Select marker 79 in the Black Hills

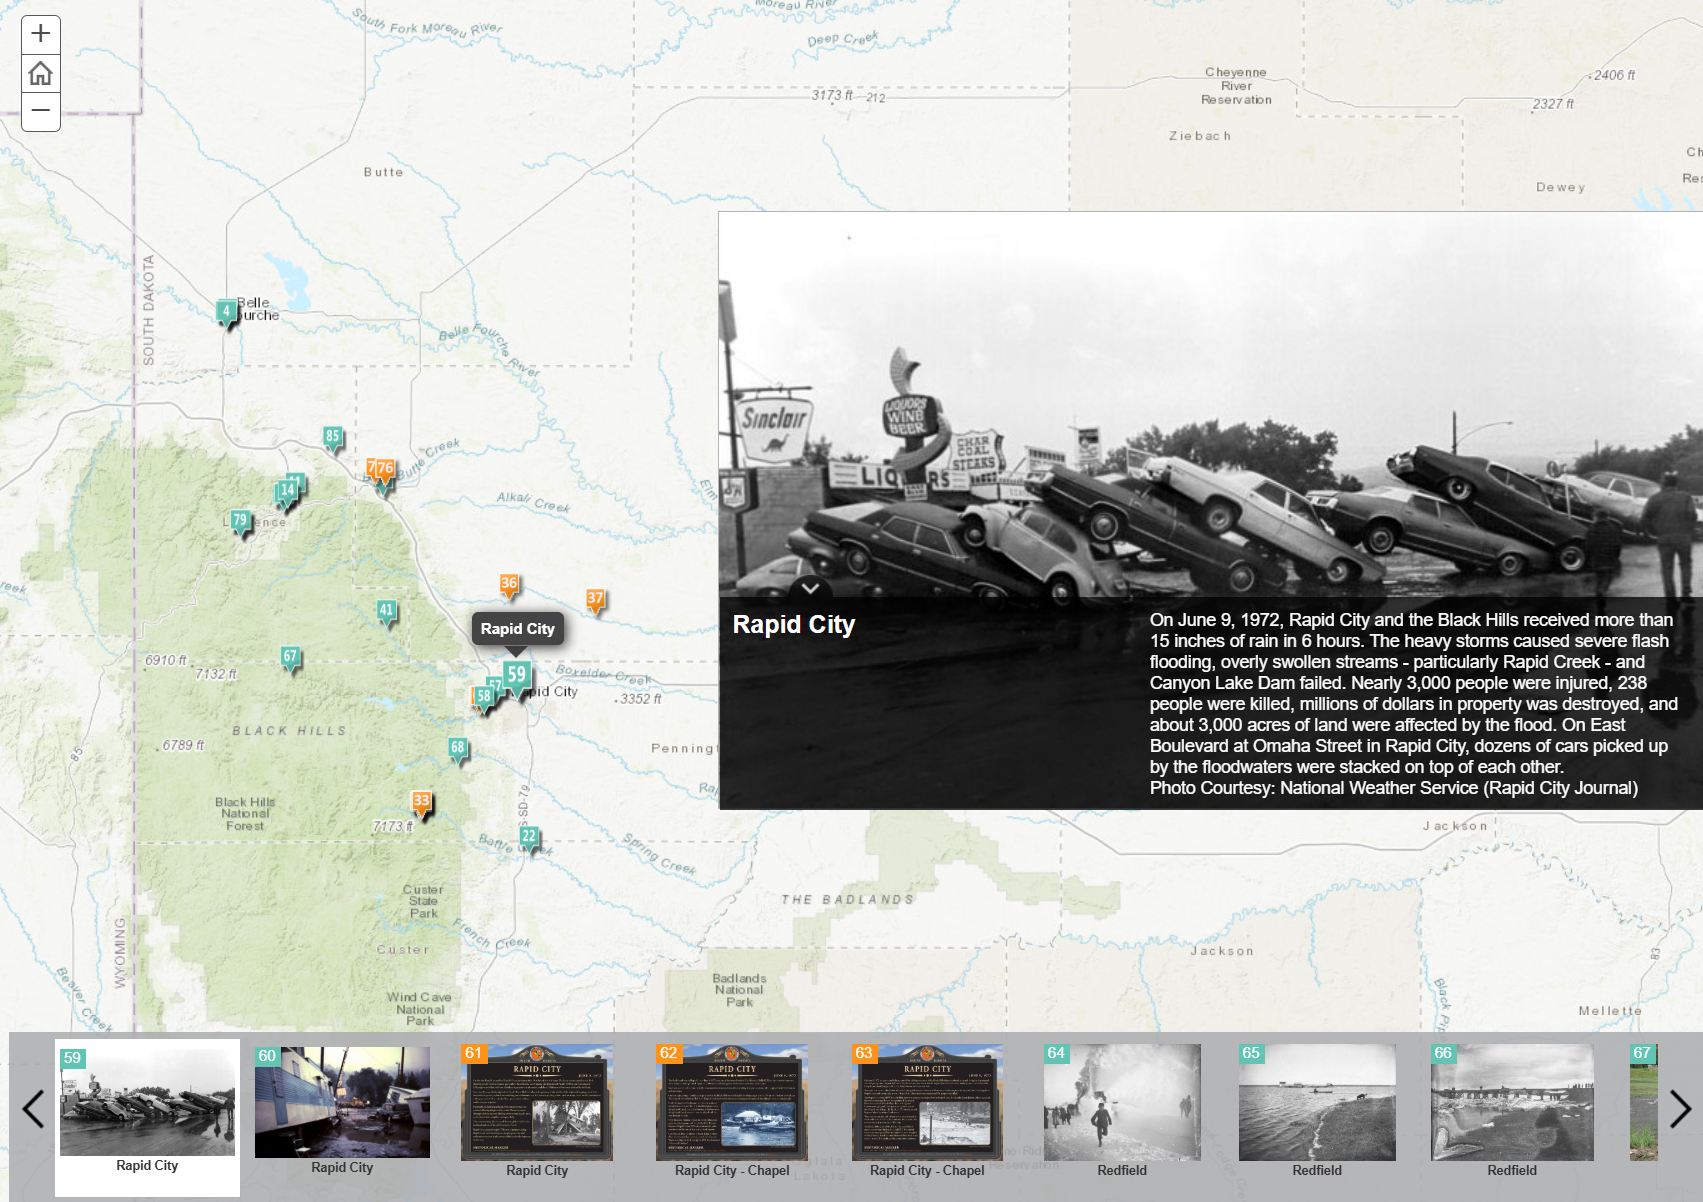[x=239, y=520]
